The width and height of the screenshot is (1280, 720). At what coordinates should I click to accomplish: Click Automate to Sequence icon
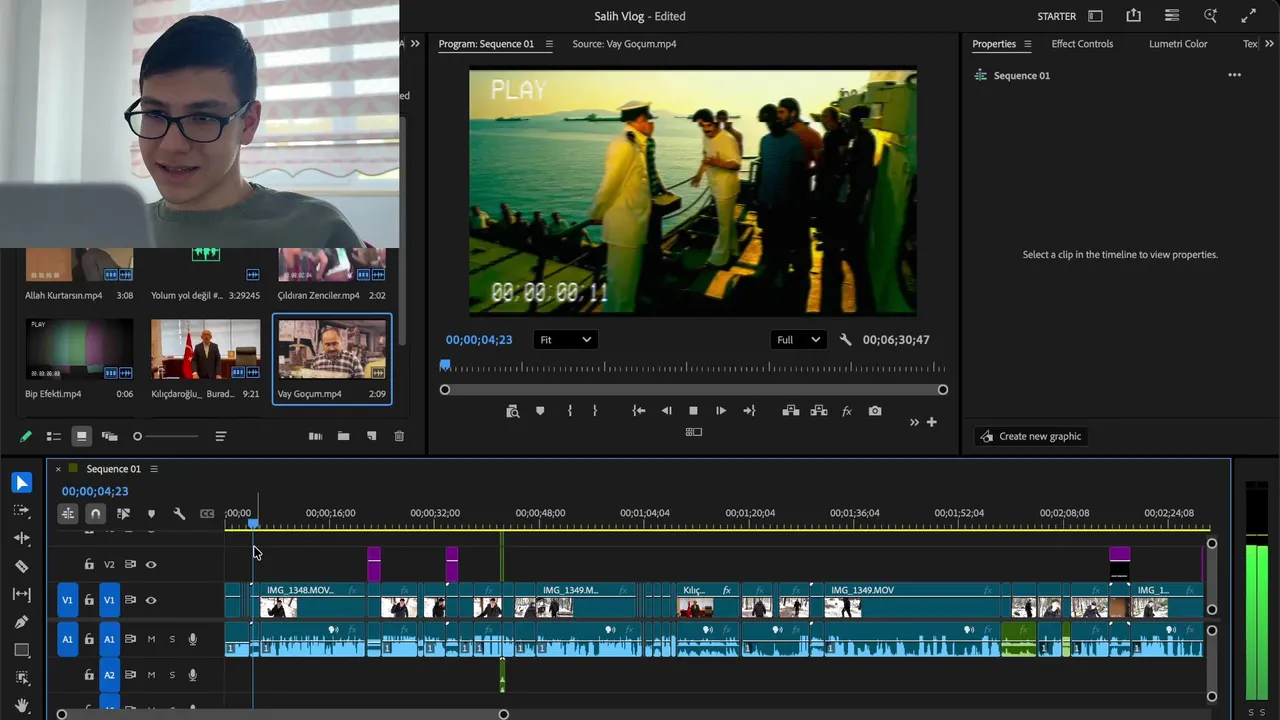[x=315, y=436]
